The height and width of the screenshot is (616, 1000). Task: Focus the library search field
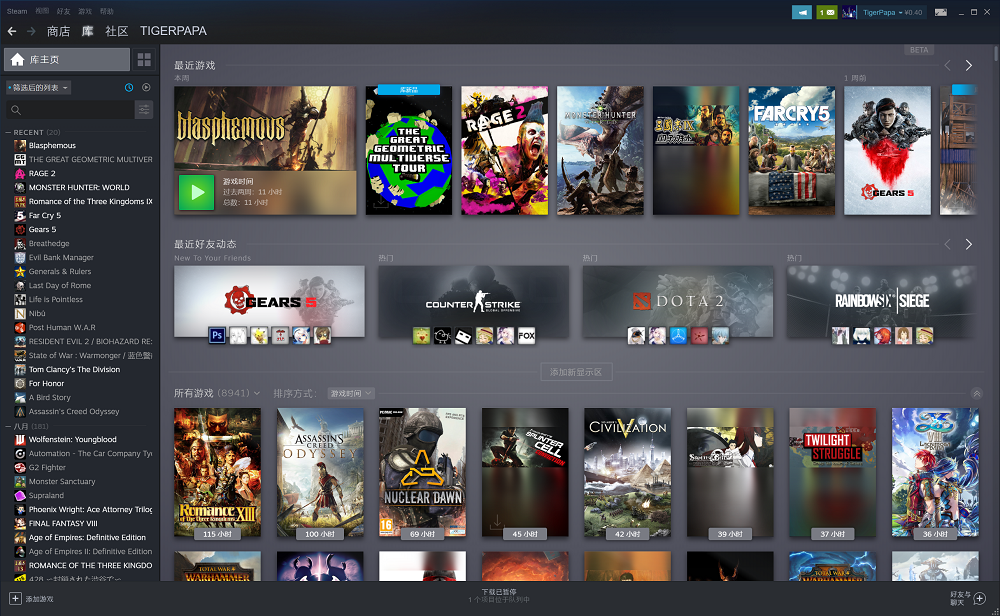coord(70,110)
